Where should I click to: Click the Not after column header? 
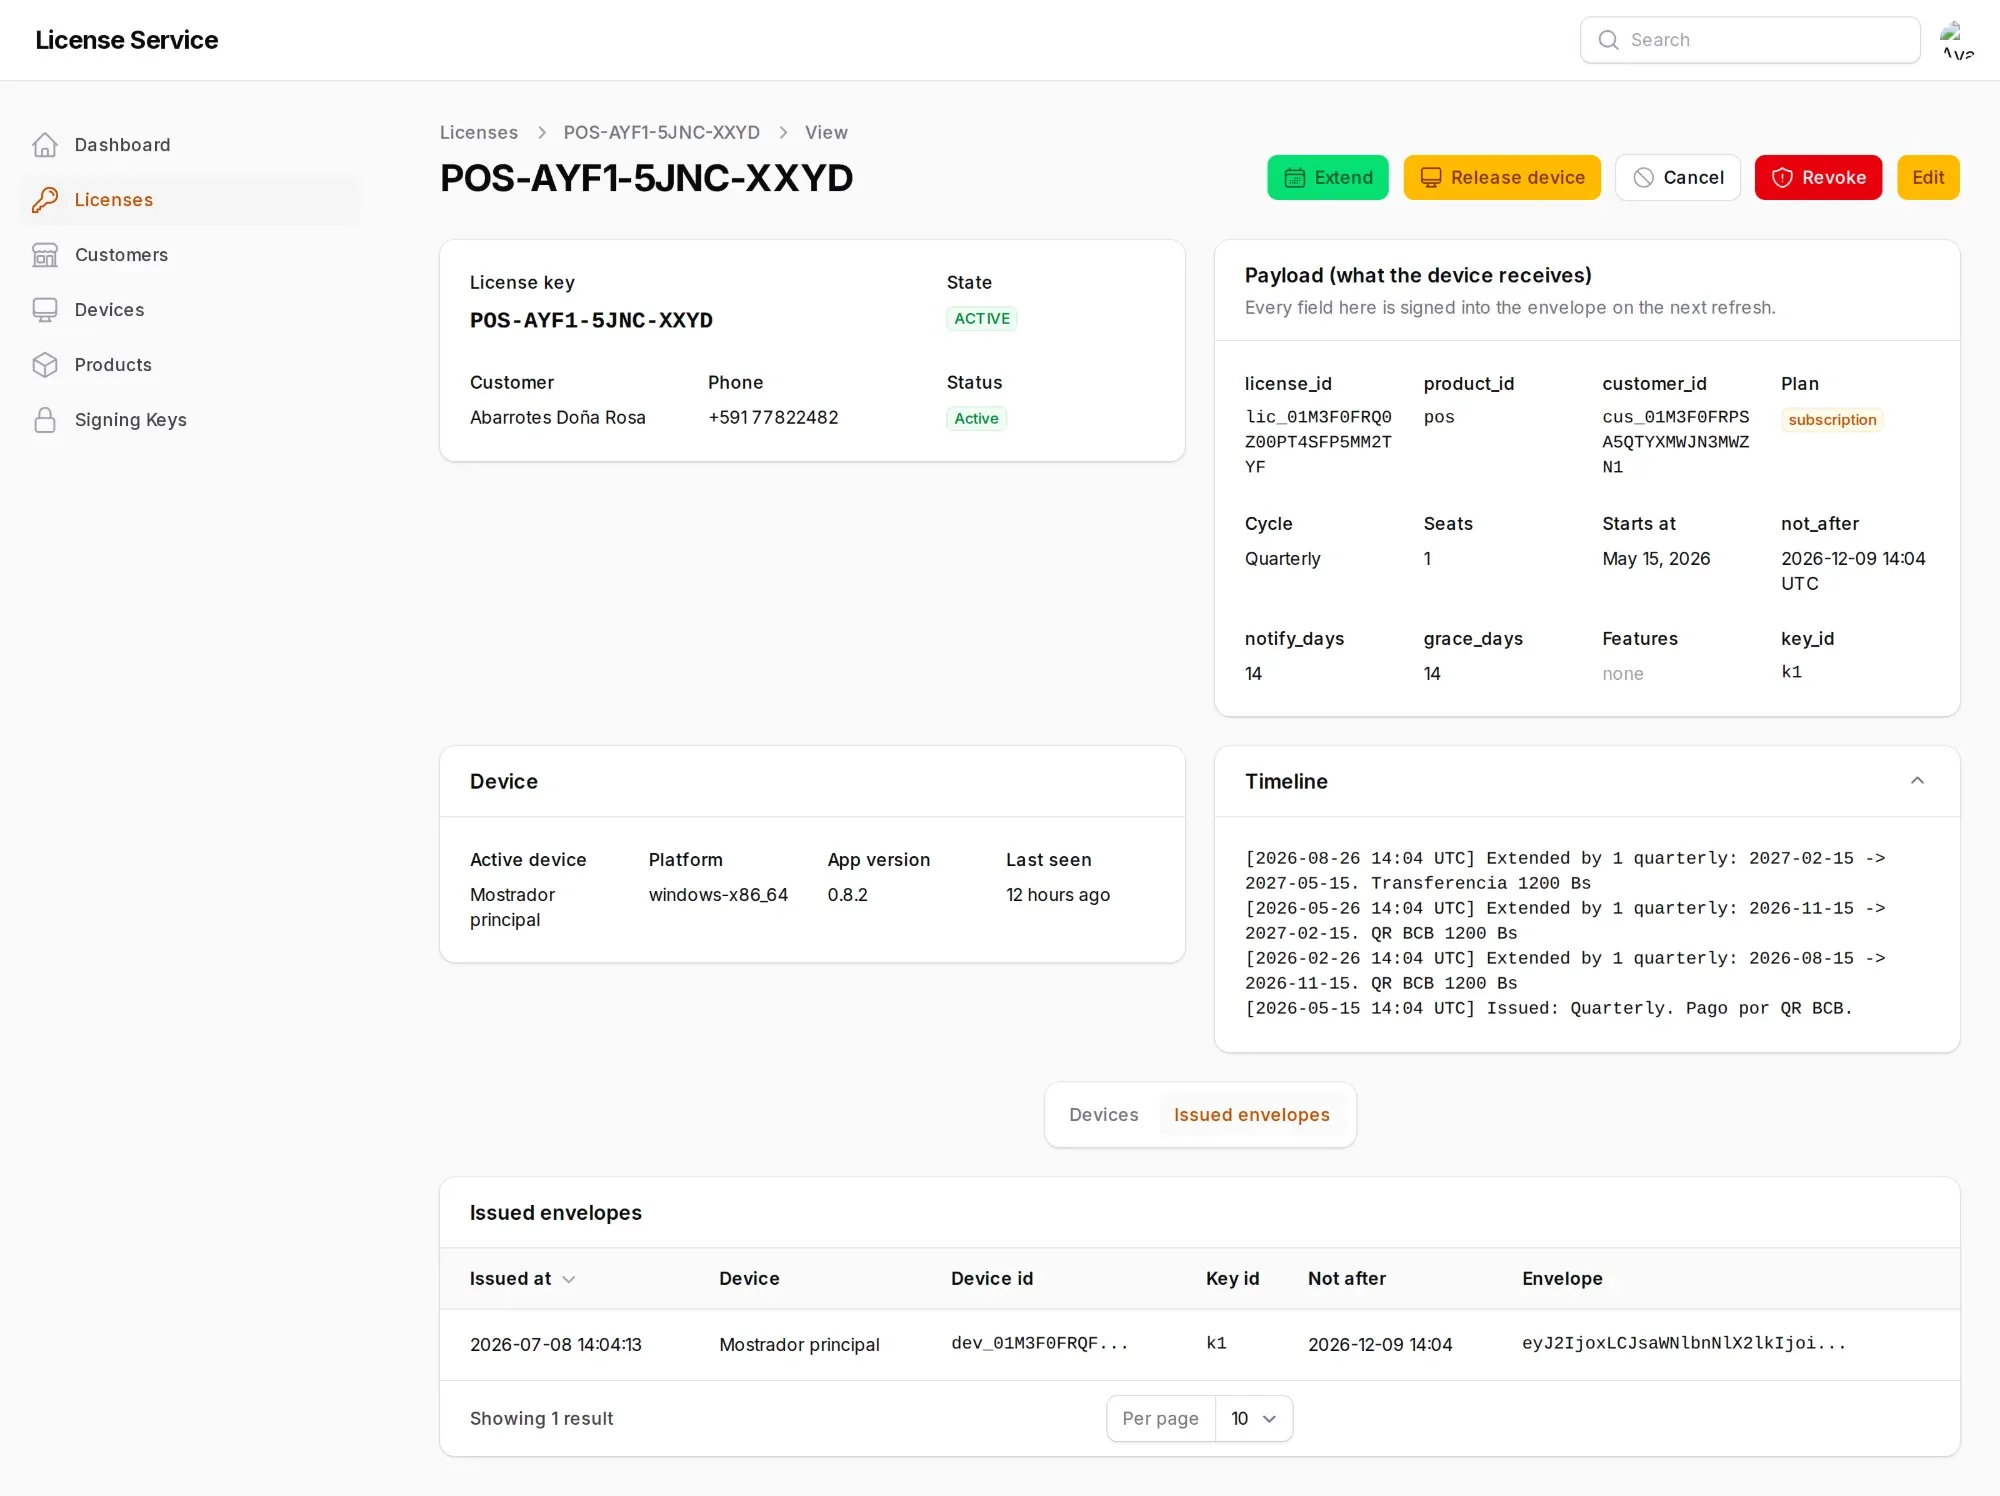click(1347, 1279)
